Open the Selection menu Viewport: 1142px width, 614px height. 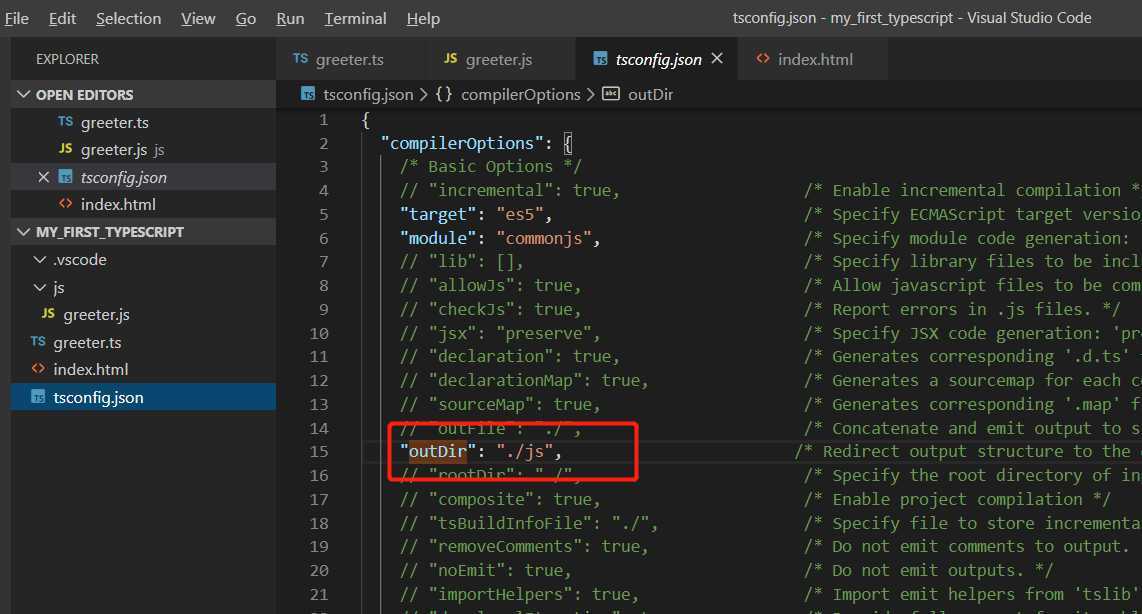128,18
